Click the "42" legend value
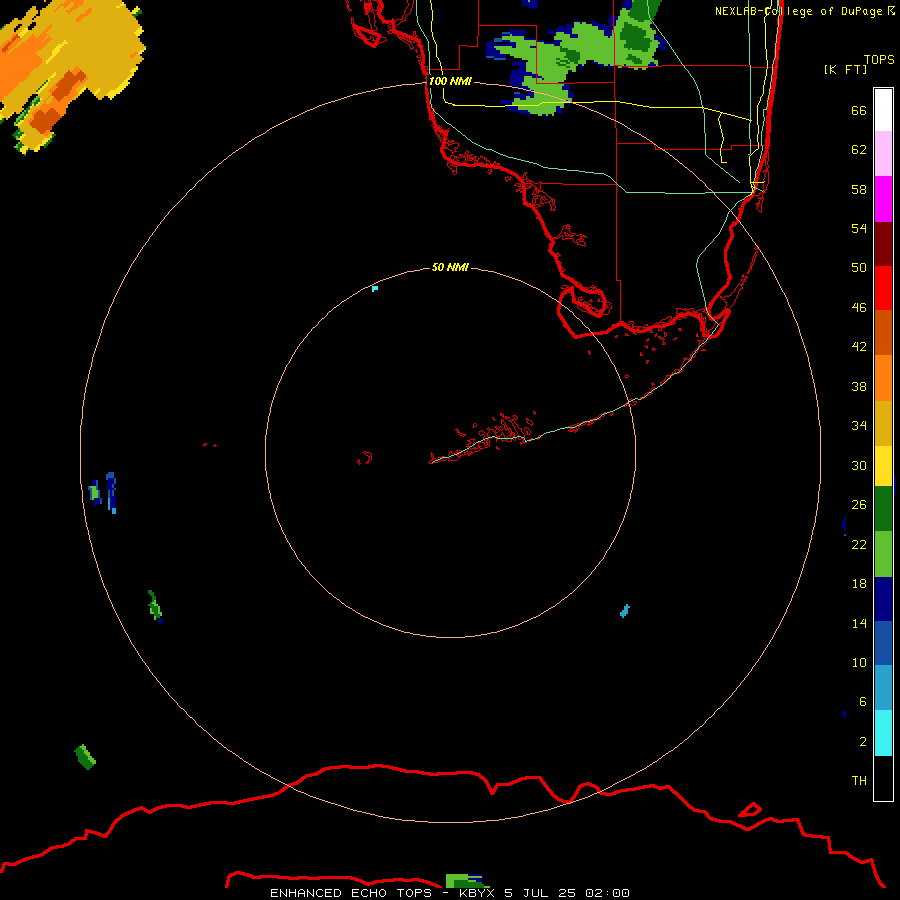This screenshot has height=900, width=900. pyautogui.click(x=859, y=347)
